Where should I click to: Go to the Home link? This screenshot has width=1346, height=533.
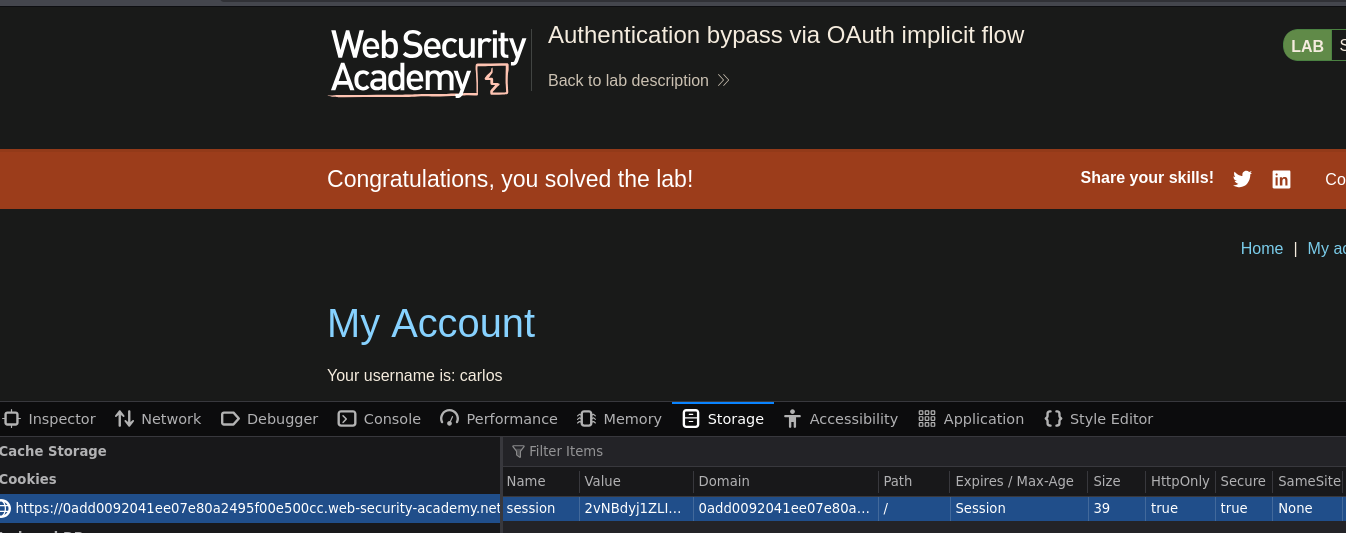[1262, 248]
